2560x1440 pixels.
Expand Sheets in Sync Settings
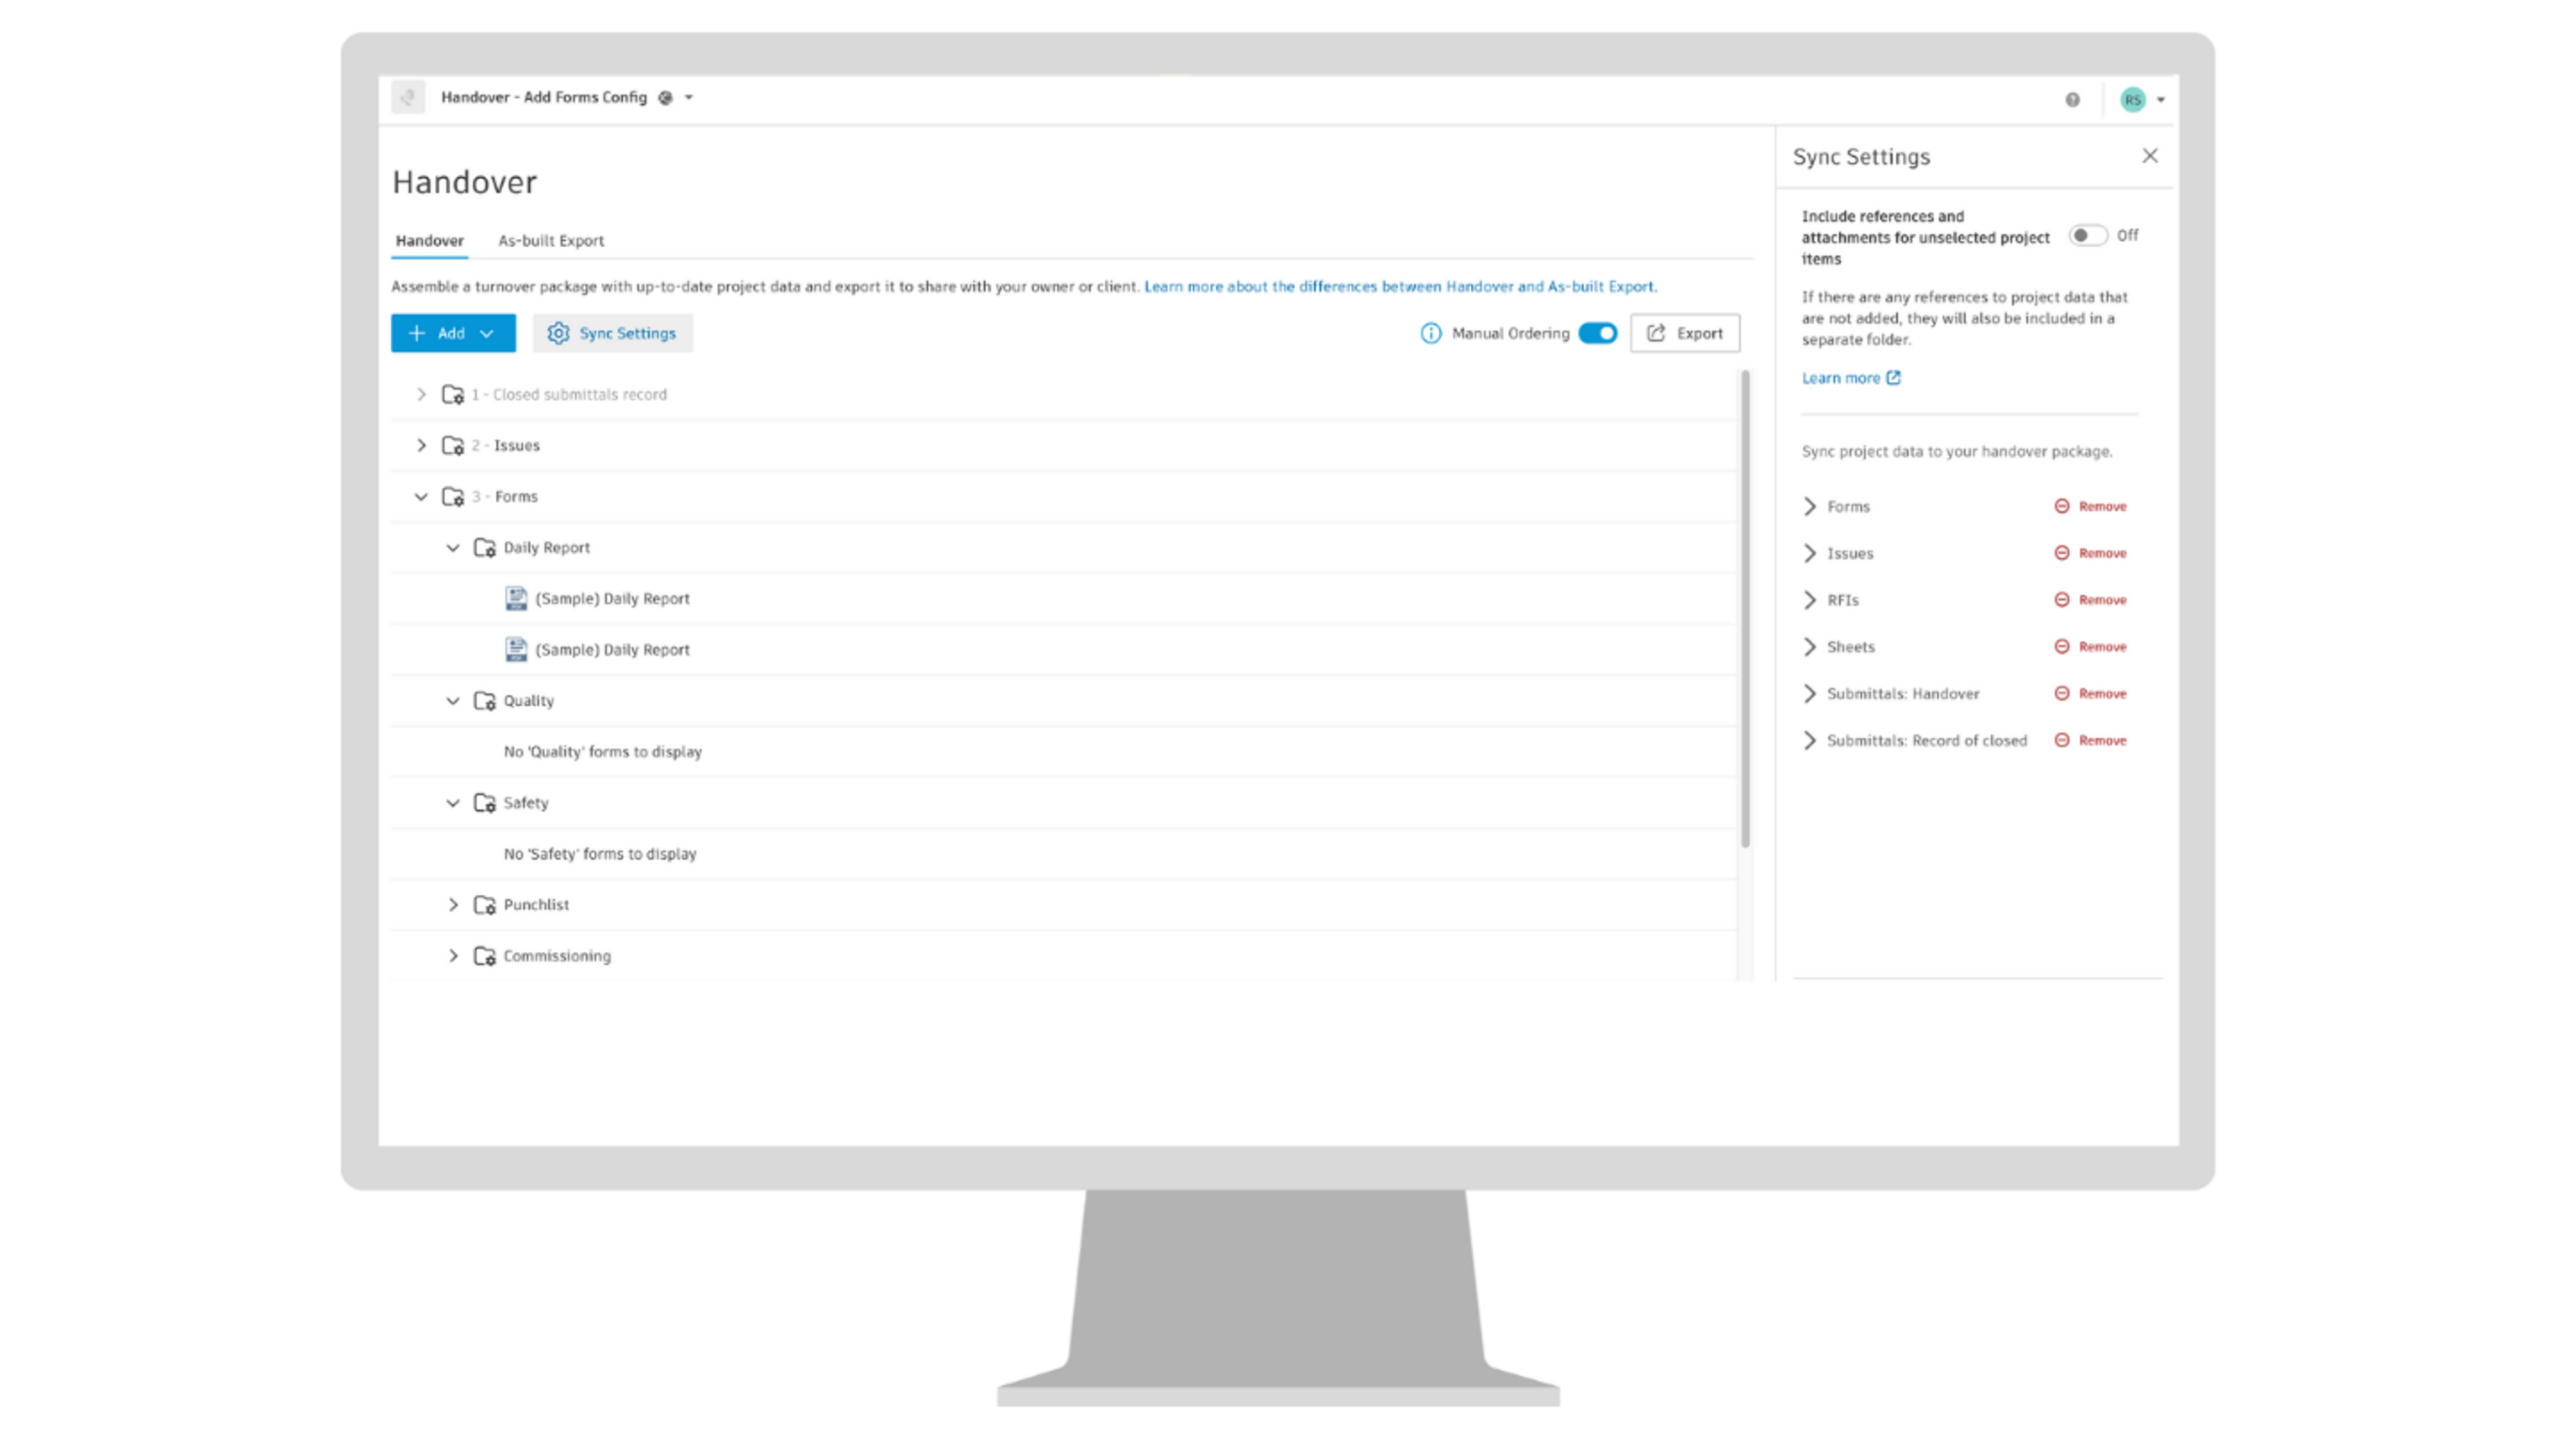click(1810, 647)
